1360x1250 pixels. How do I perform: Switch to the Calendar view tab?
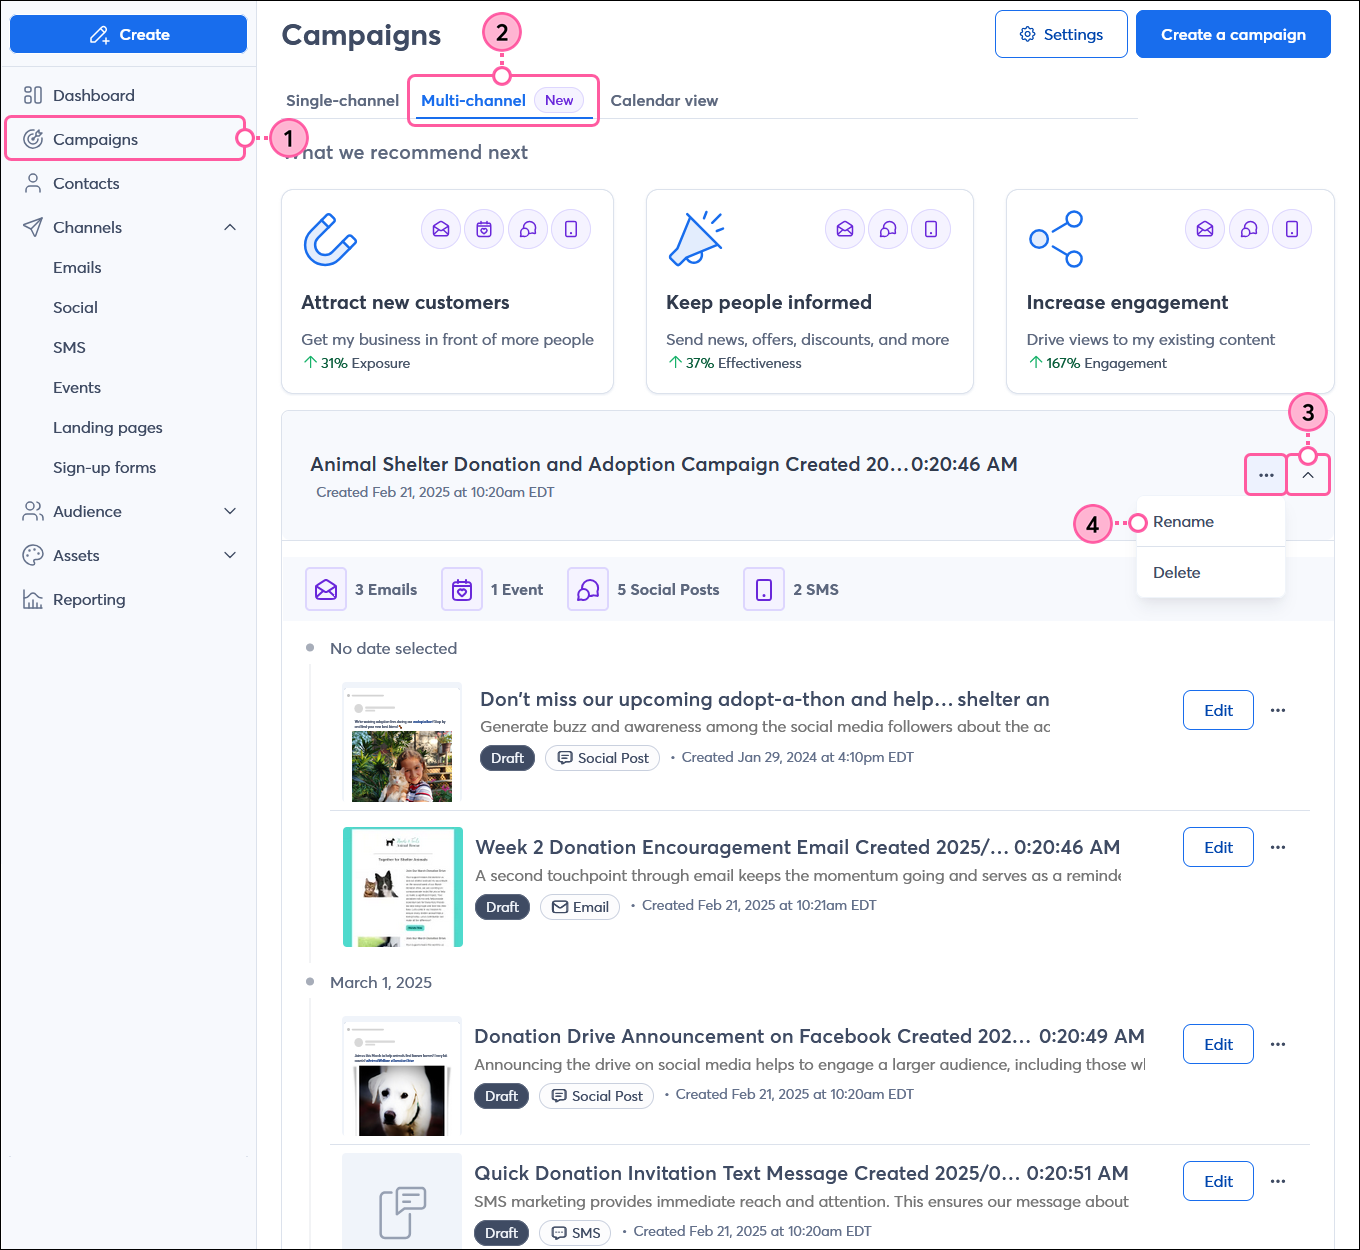click(x=664, y=100)
